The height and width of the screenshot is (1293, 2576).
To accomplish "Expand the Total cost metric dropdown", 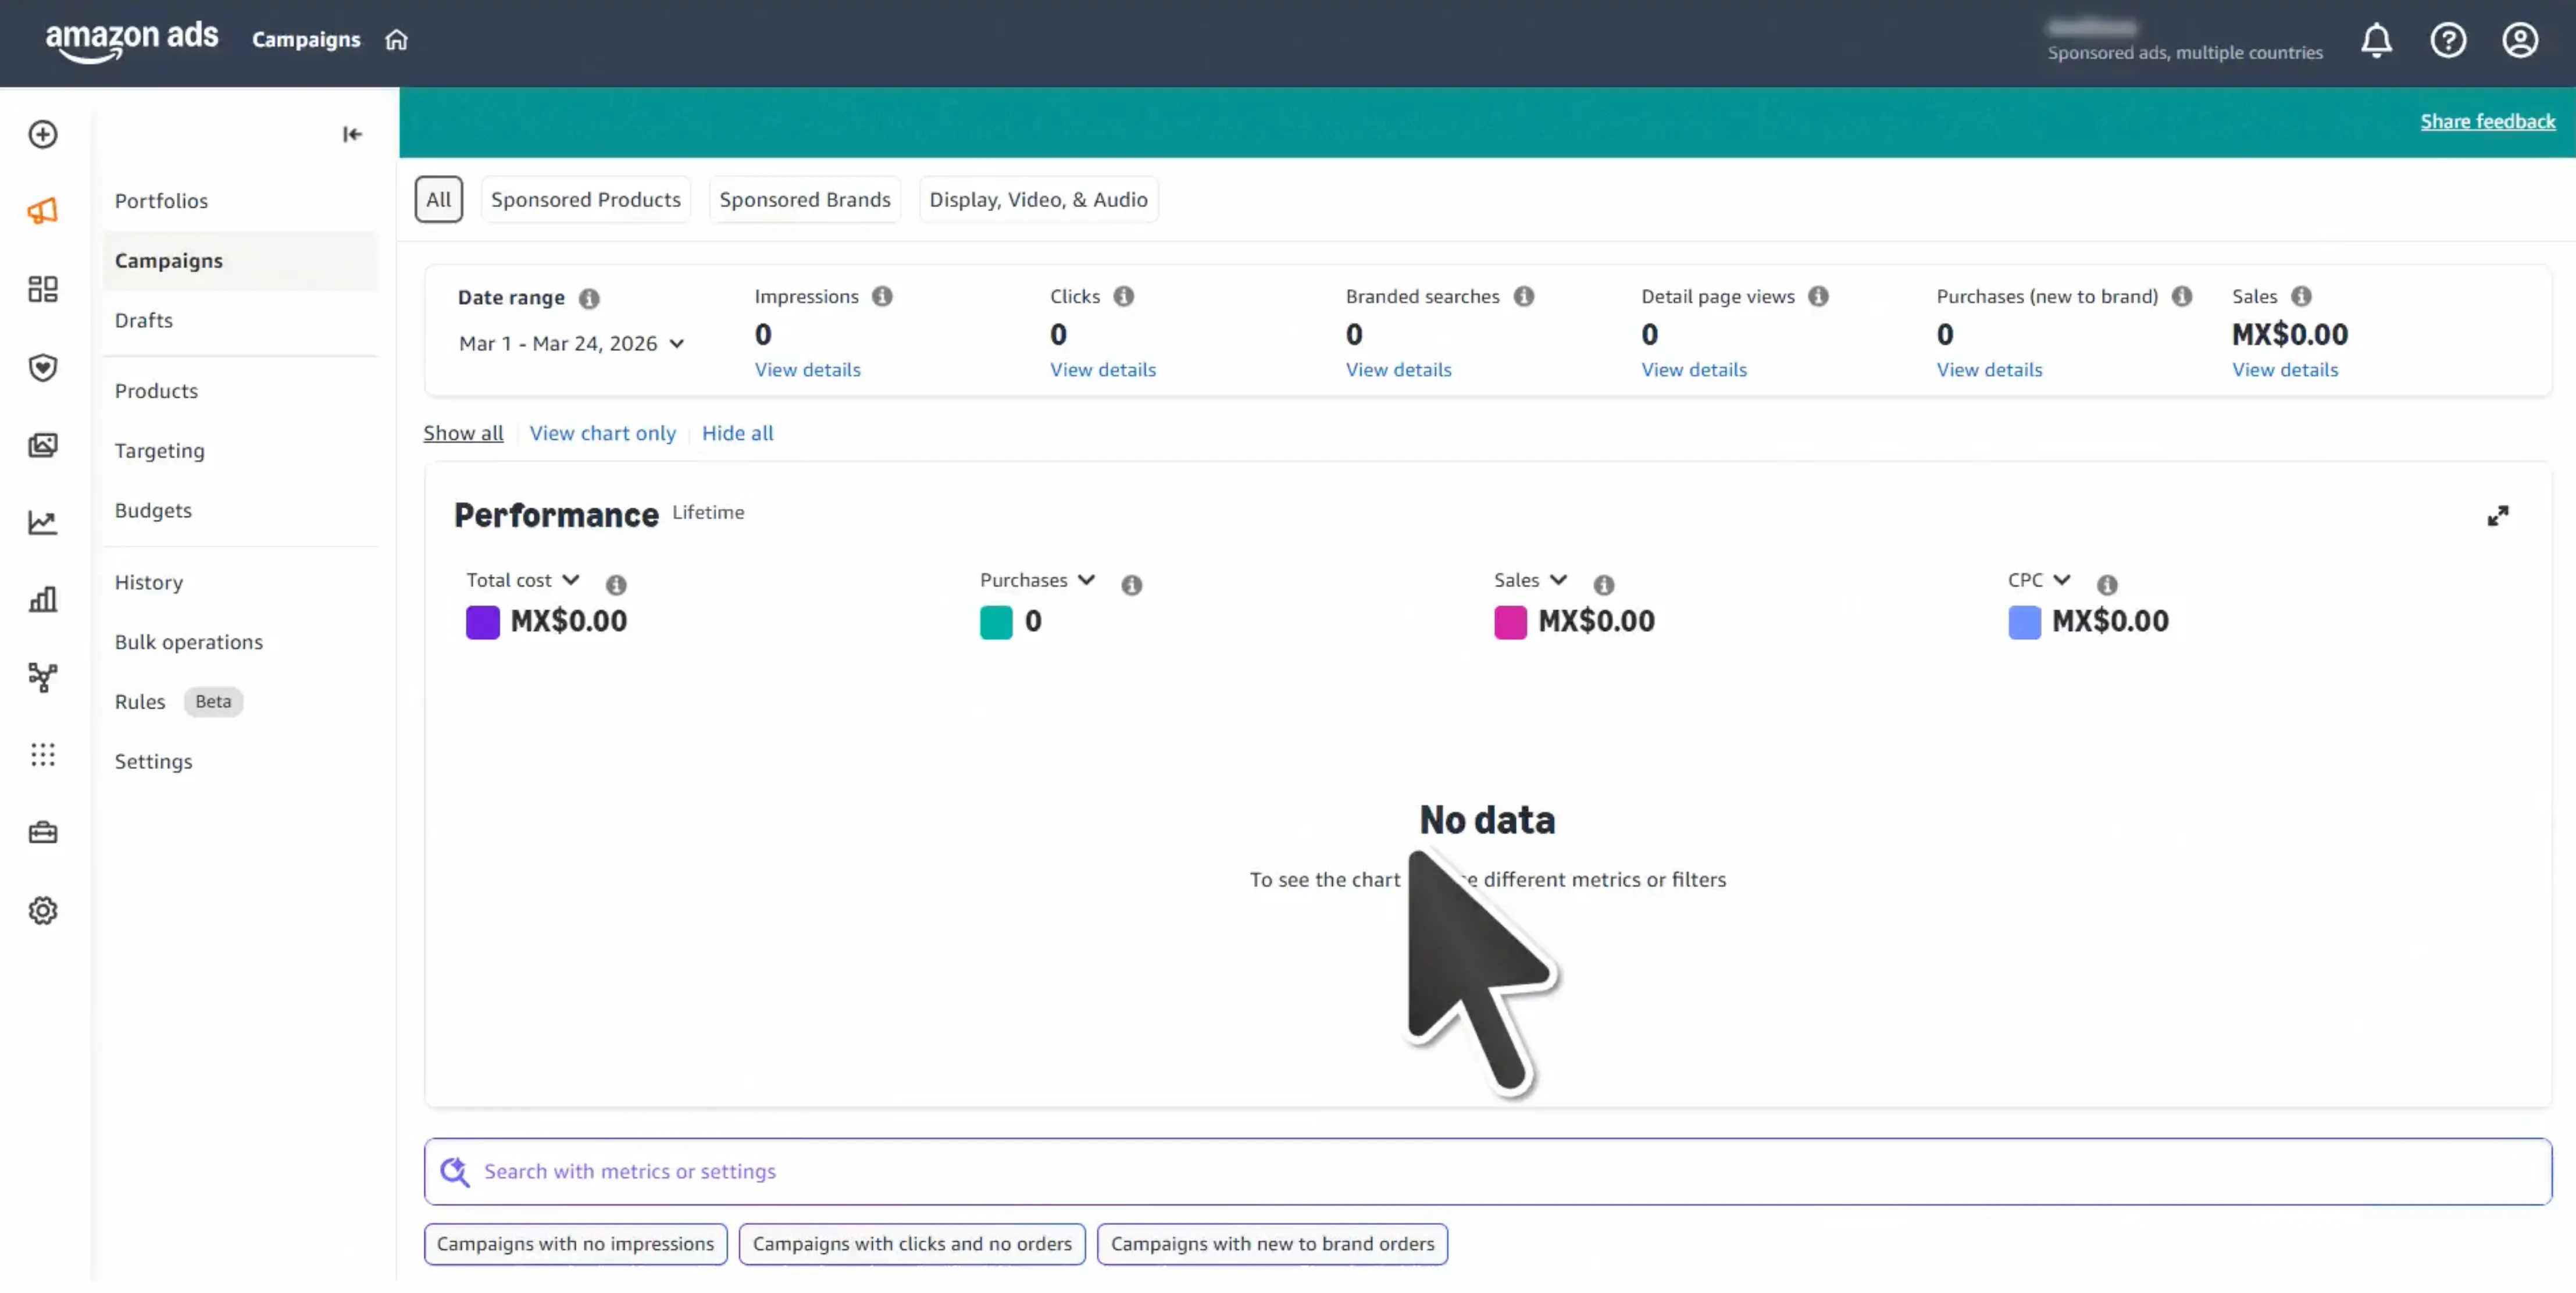I will coord(571,581).
